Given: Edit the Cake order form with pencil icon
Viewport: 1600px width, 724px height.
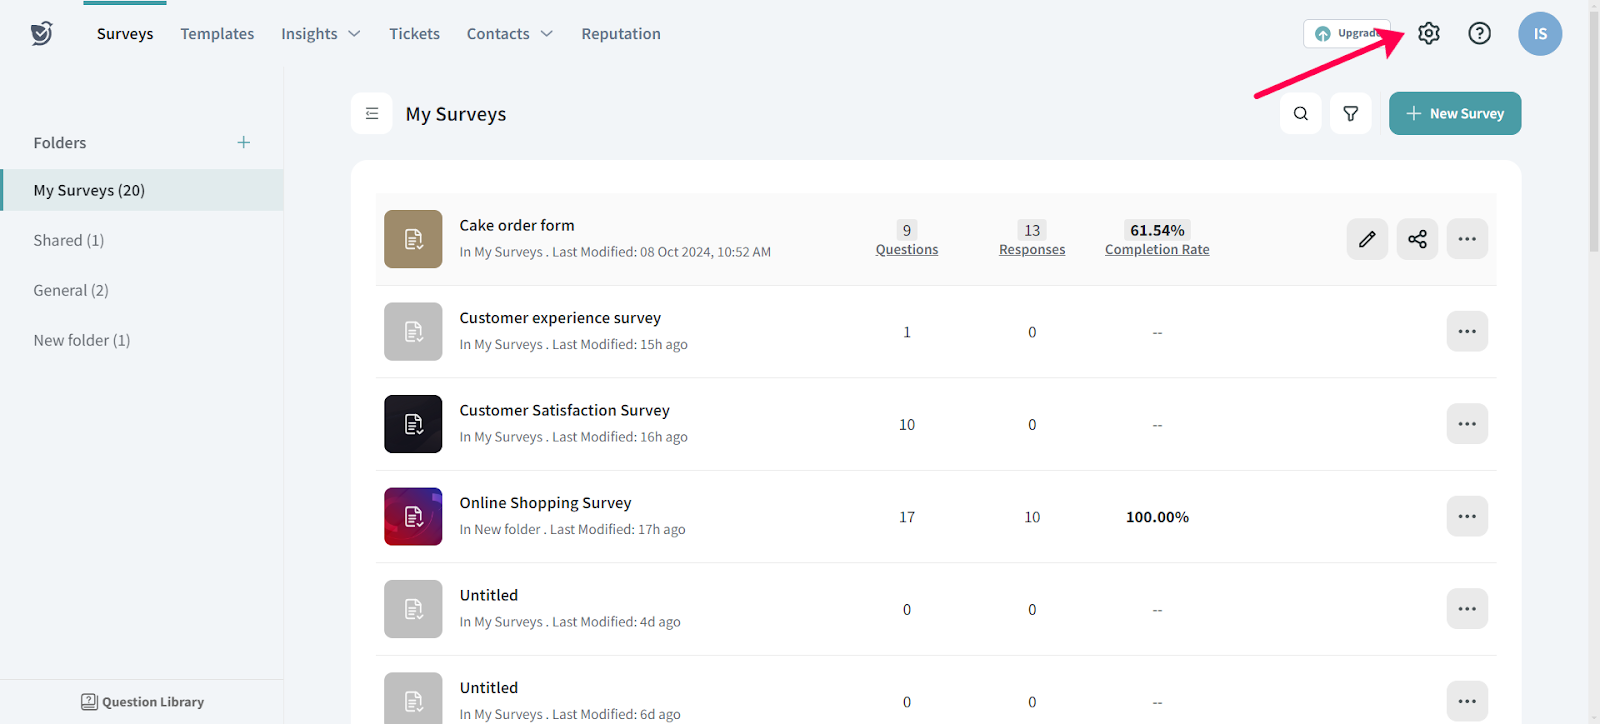Looking at the screenshot, I should (1366, 239).
